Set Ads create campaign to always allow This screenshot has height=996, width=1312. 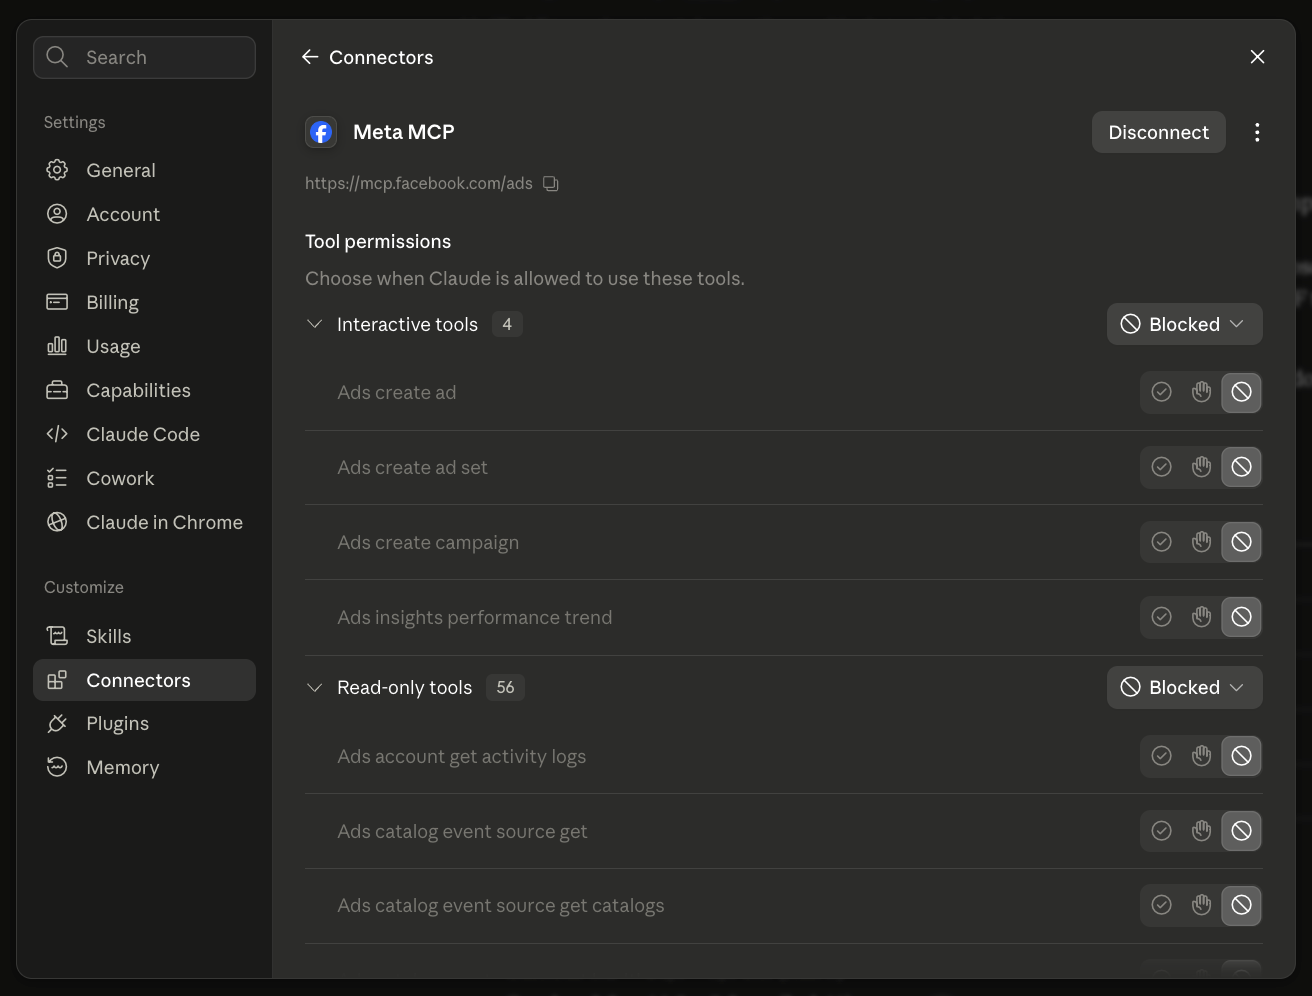pos(1161,542)
